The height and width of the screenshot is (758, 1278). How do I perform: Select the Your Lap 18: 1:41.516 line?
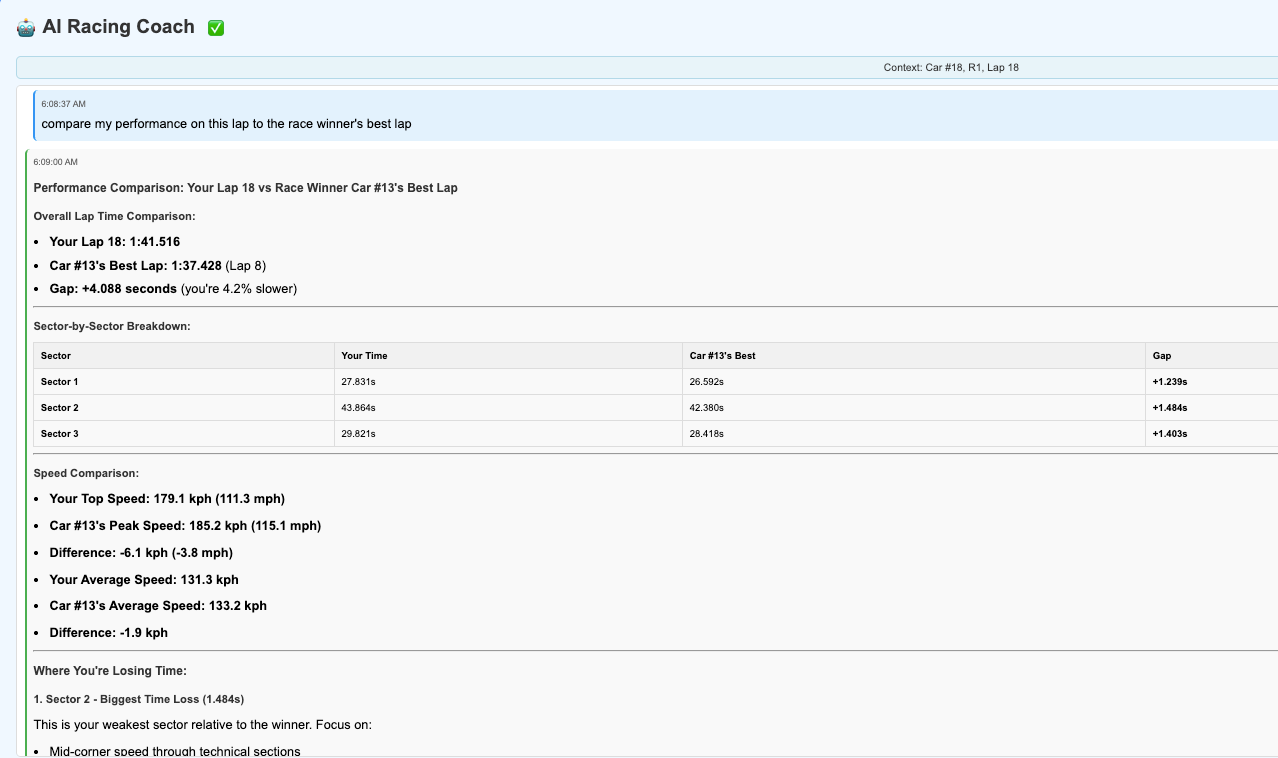point(114,242)
